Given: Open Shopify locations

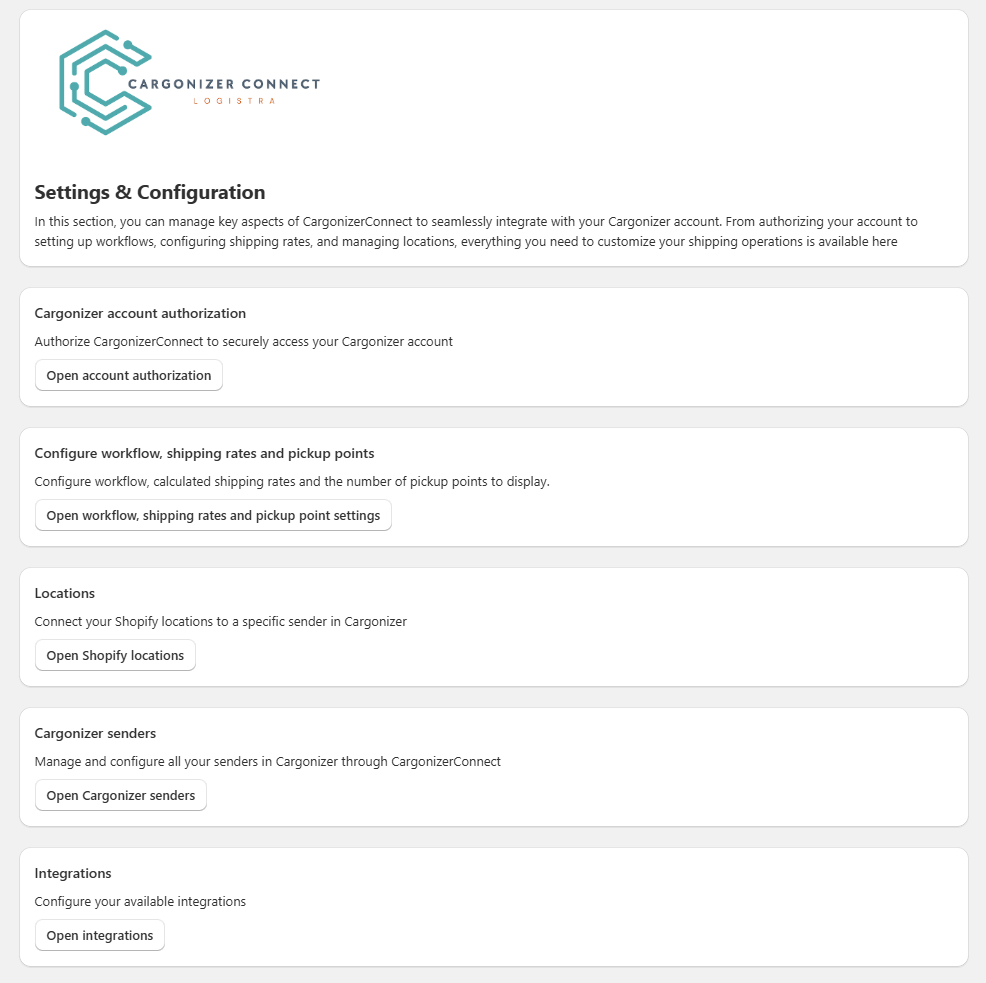Looking at the screenshot, I should point(115,655).
